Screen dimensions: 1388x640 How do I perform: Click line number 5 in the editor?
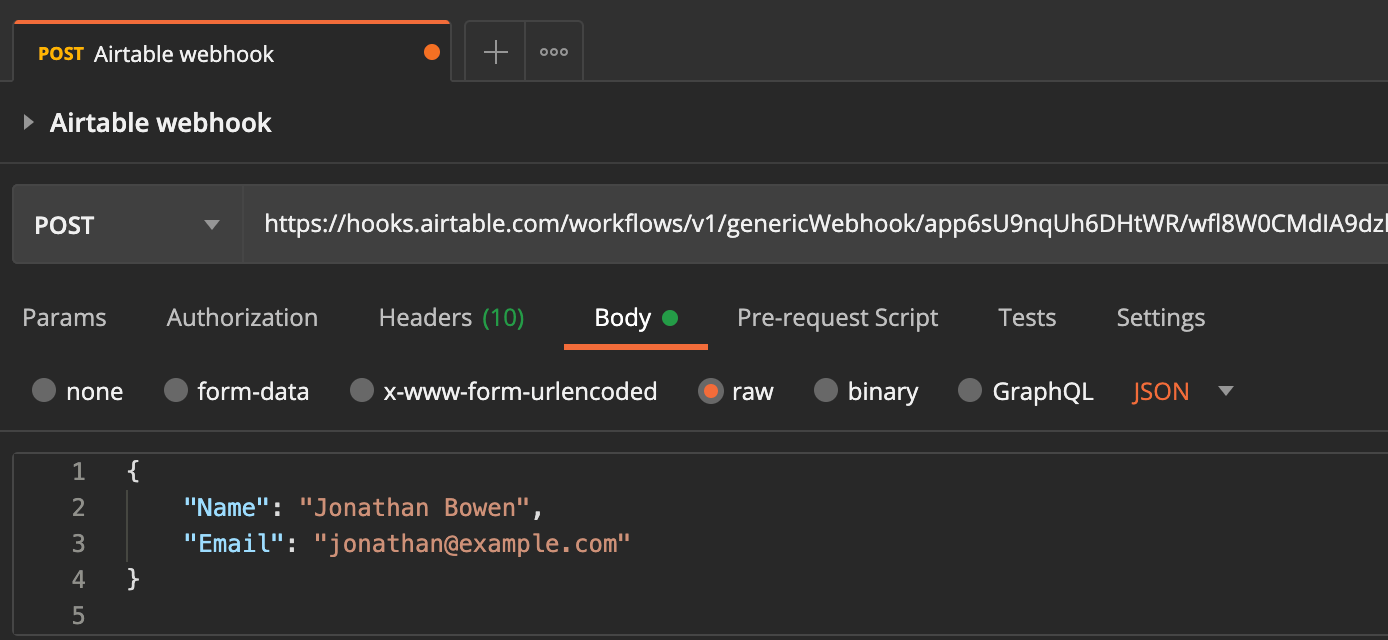point(79,616)
